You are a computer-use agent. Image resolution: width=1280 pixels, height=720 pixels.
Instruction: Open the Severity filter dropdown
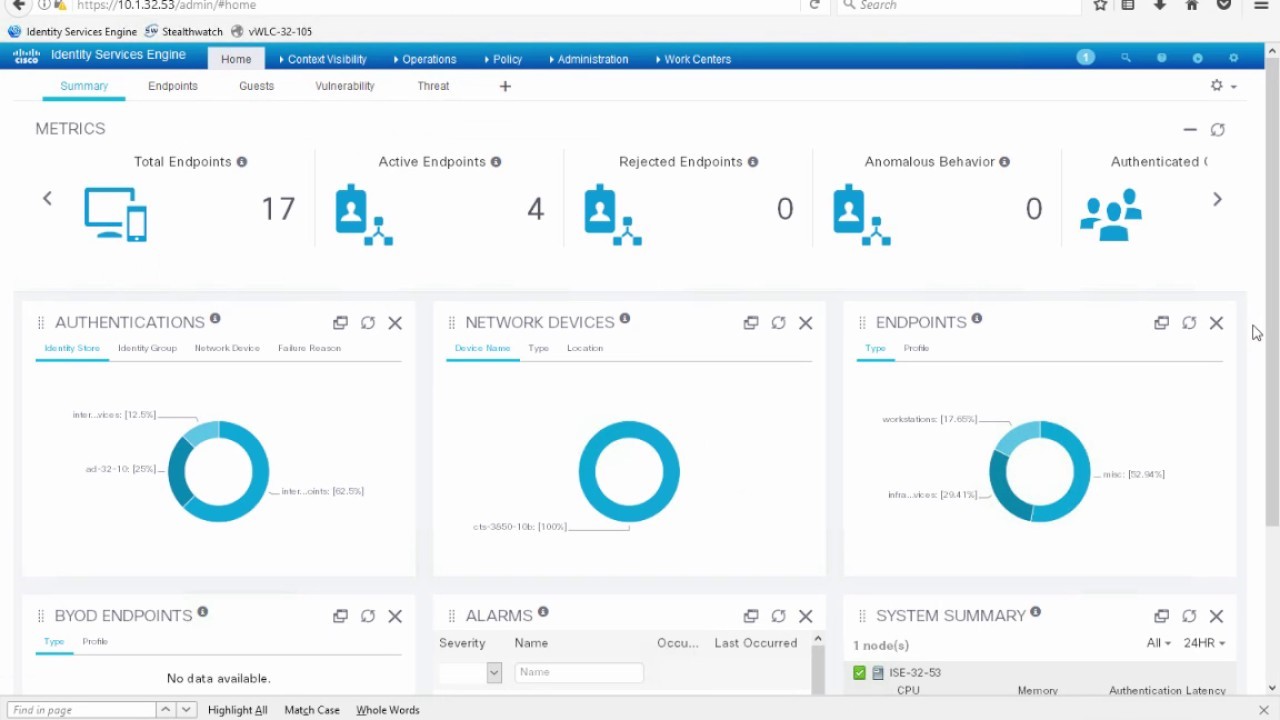494,673
